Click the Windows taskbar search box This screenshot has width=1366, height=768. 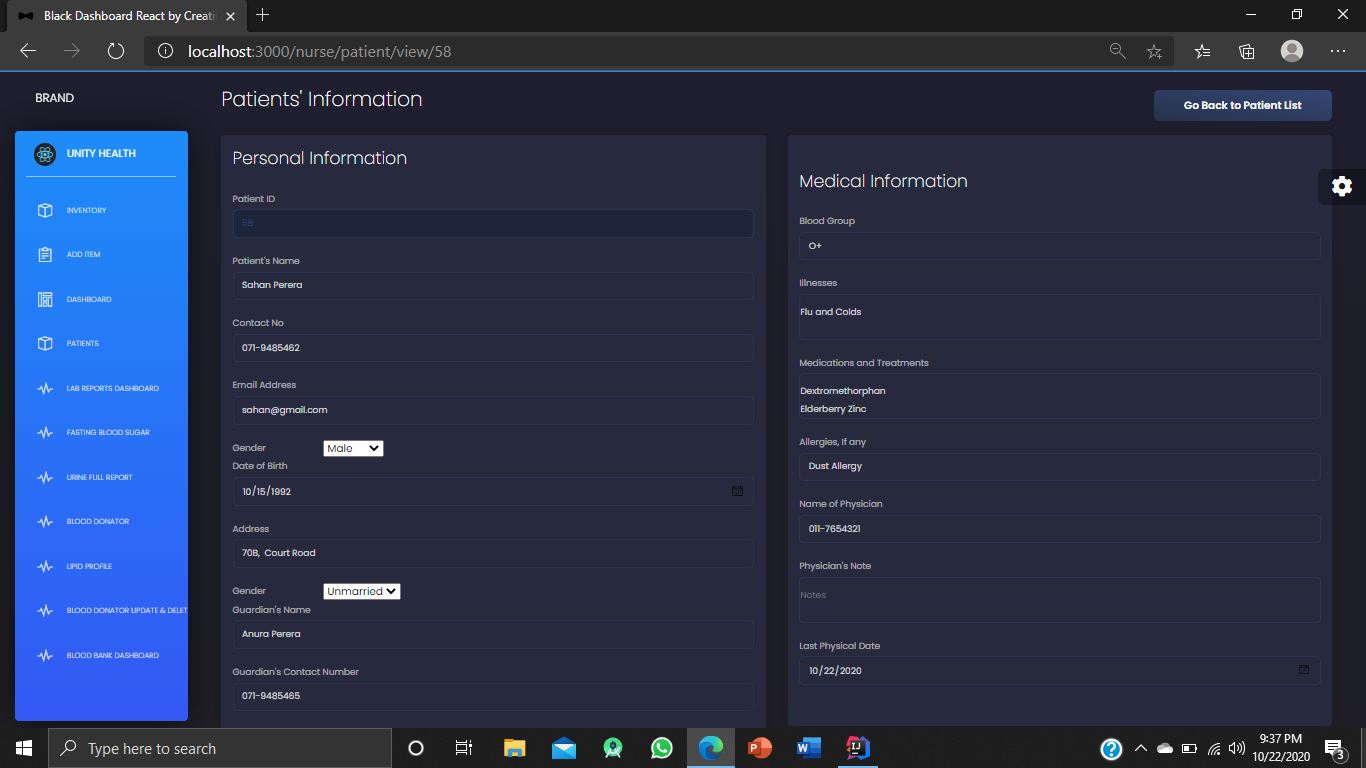click(x=220, y=748)
